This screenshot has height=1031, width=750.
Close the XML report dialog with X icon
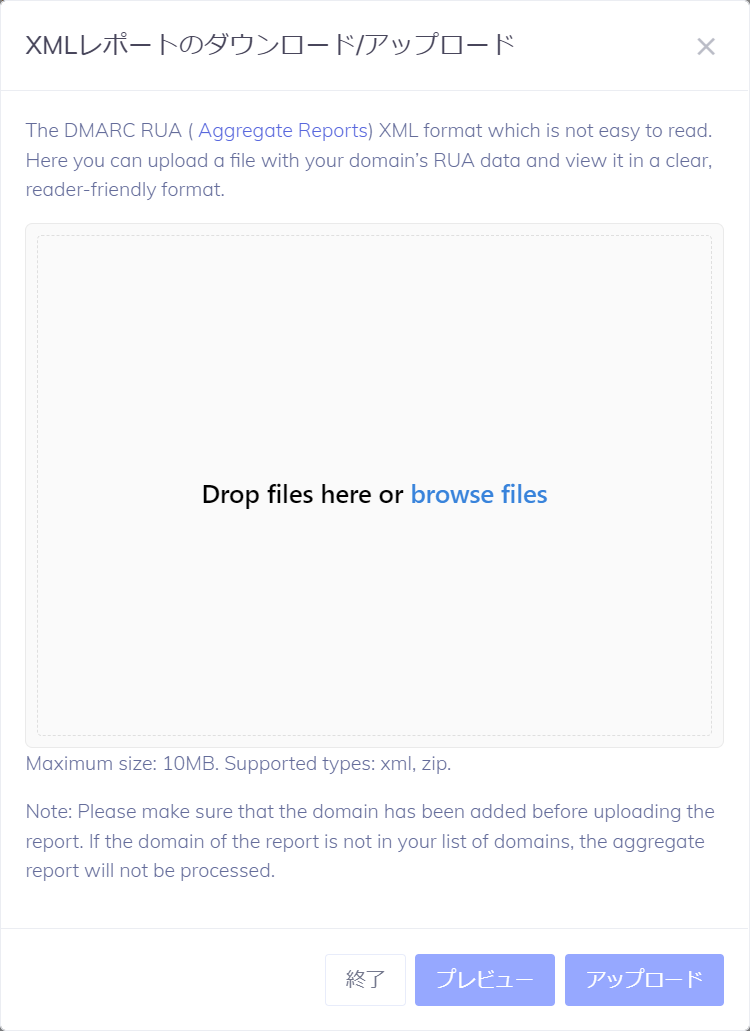pyautogui.click(x=706, y=47)
